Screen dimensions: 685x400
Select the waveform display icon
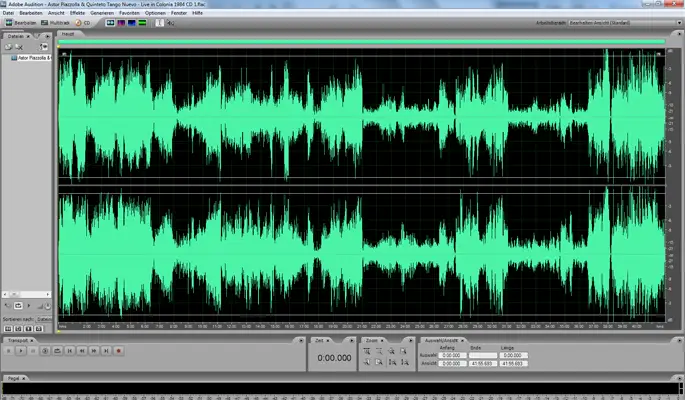[111, 23]
